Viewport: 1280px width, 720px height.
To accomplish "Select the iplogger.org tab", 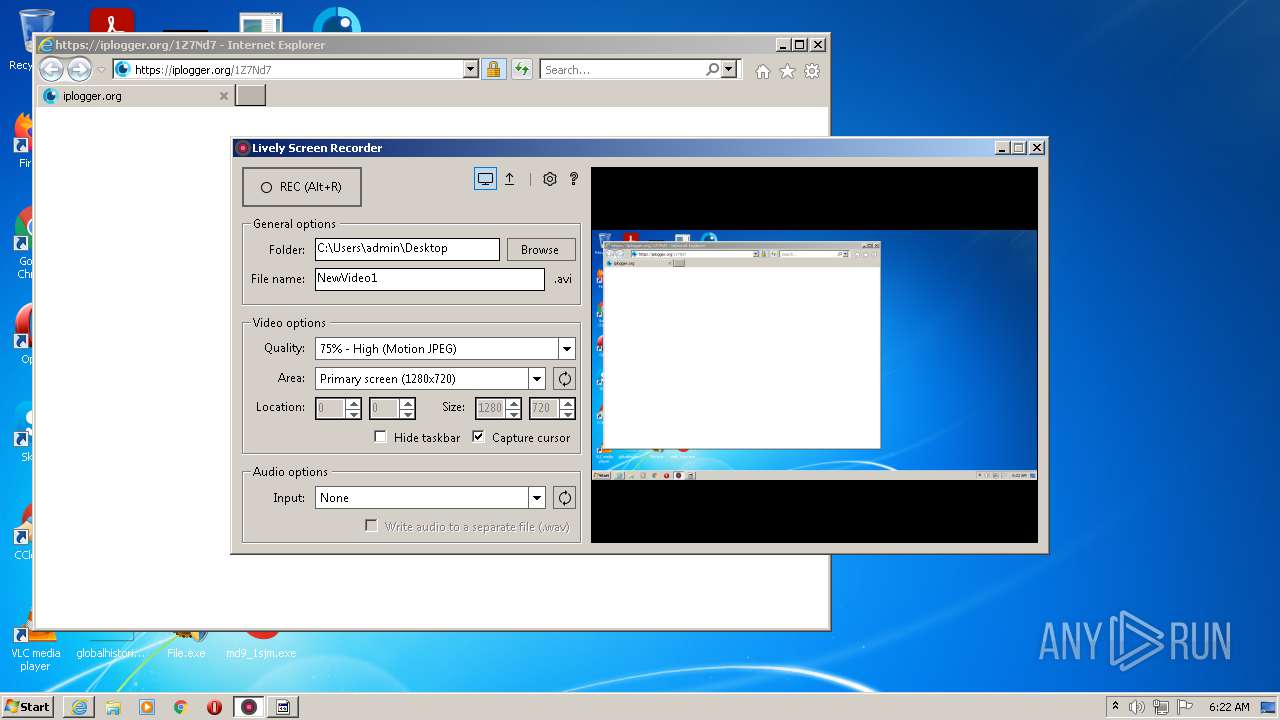I will click(x=135, y=96).
